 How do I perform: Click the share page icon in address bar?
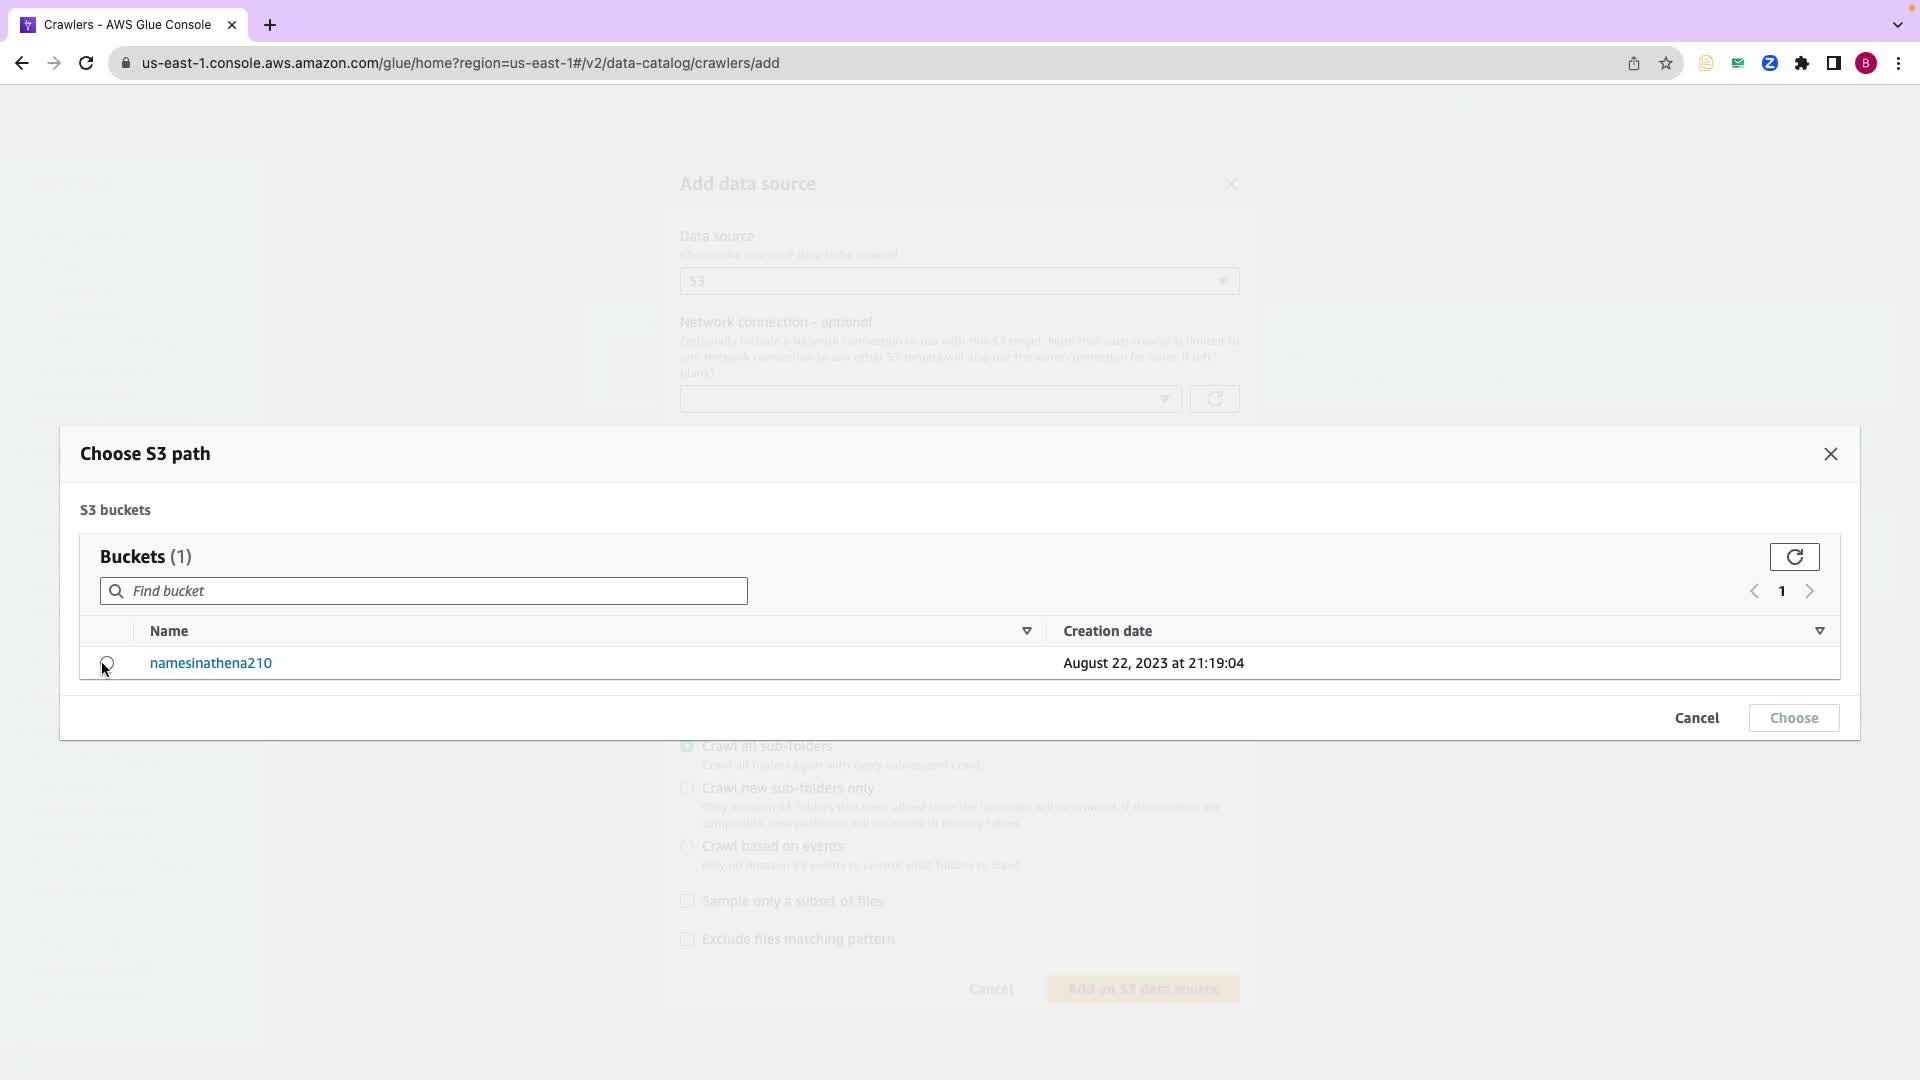point(1633,63)
